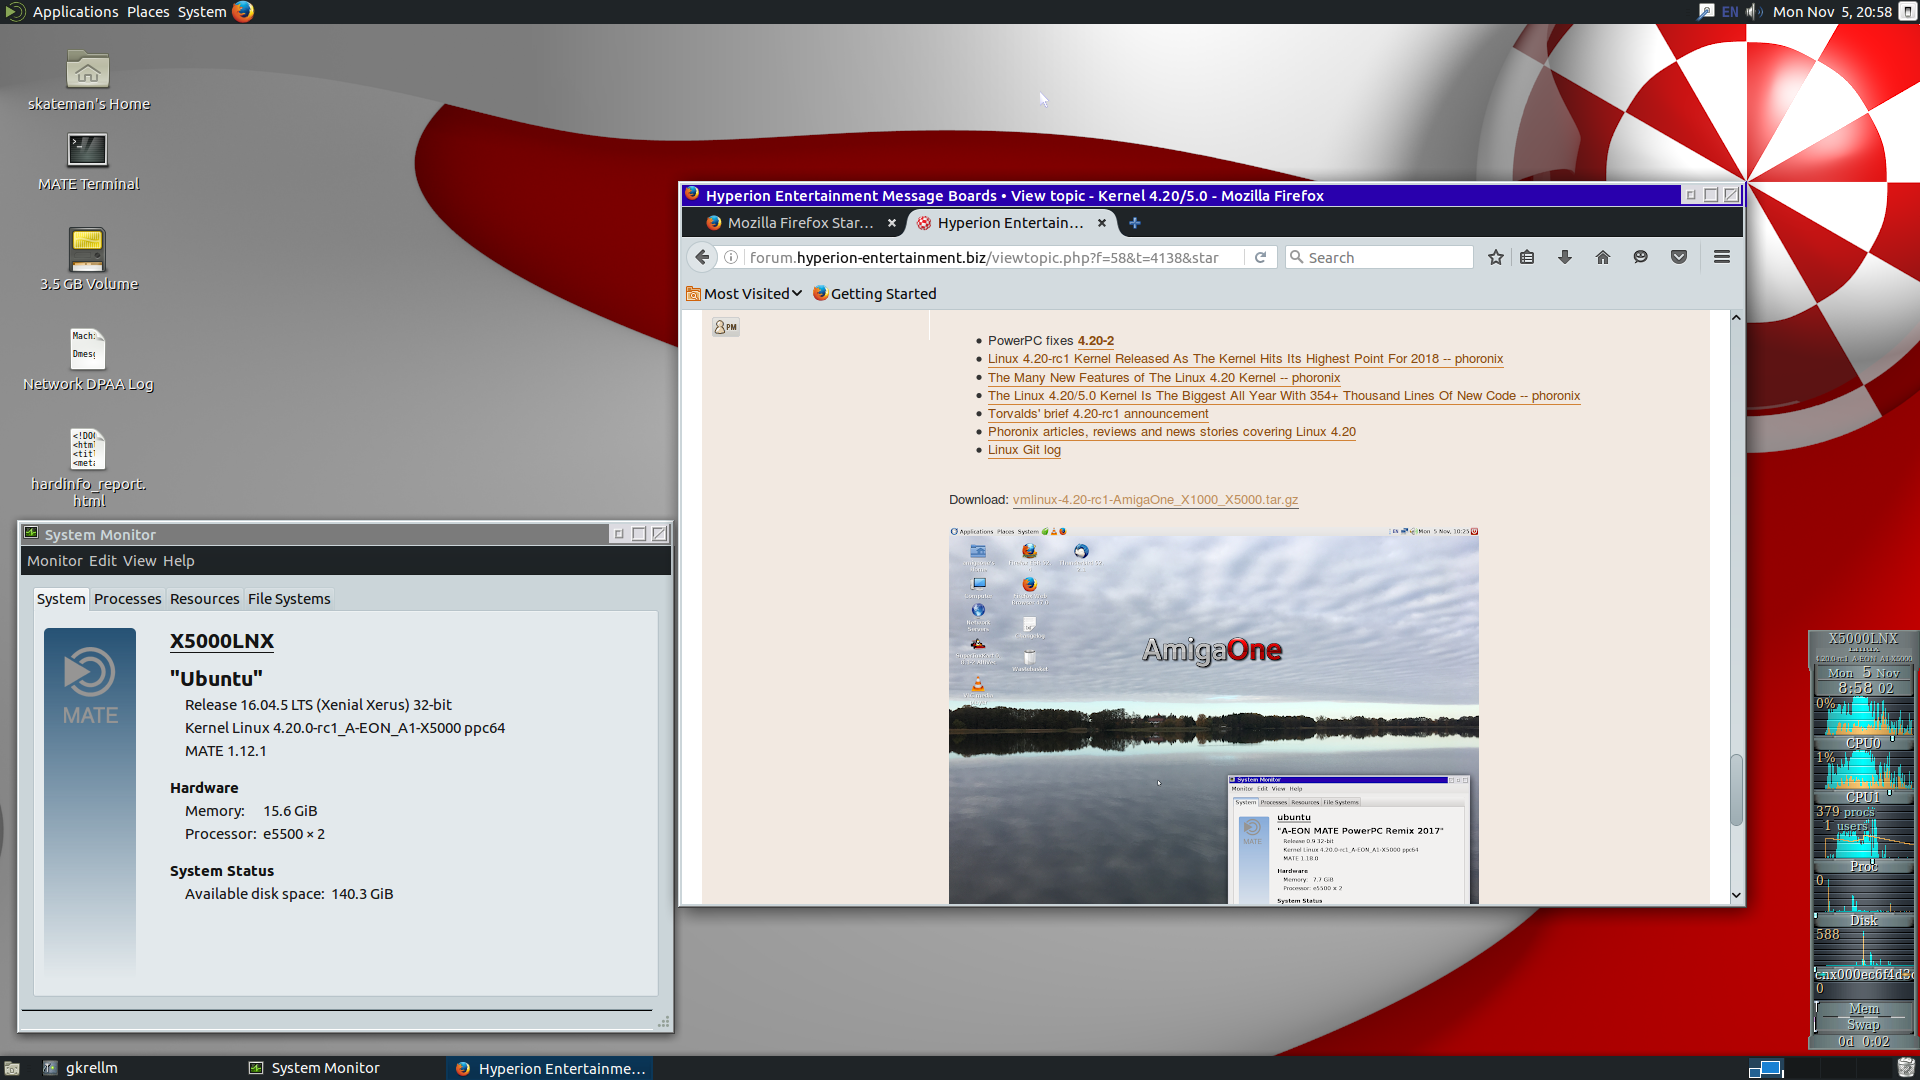This screenshot has width=1920, height=1080.
Task: Close the Hyperion Entertainment tab
Action: tap(1102, 223)
